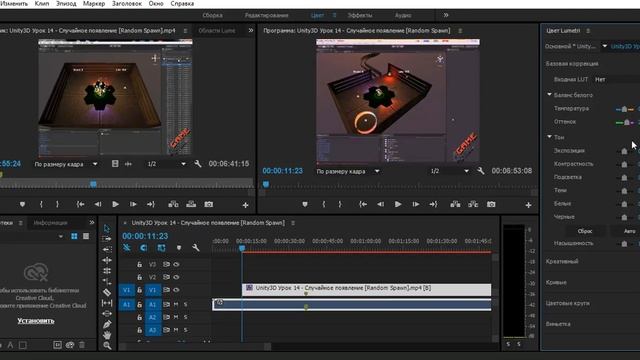The height and width of the screenshot is (360, 640).
Task: Click the Авто tone button
Action: [x=629, y=231]
